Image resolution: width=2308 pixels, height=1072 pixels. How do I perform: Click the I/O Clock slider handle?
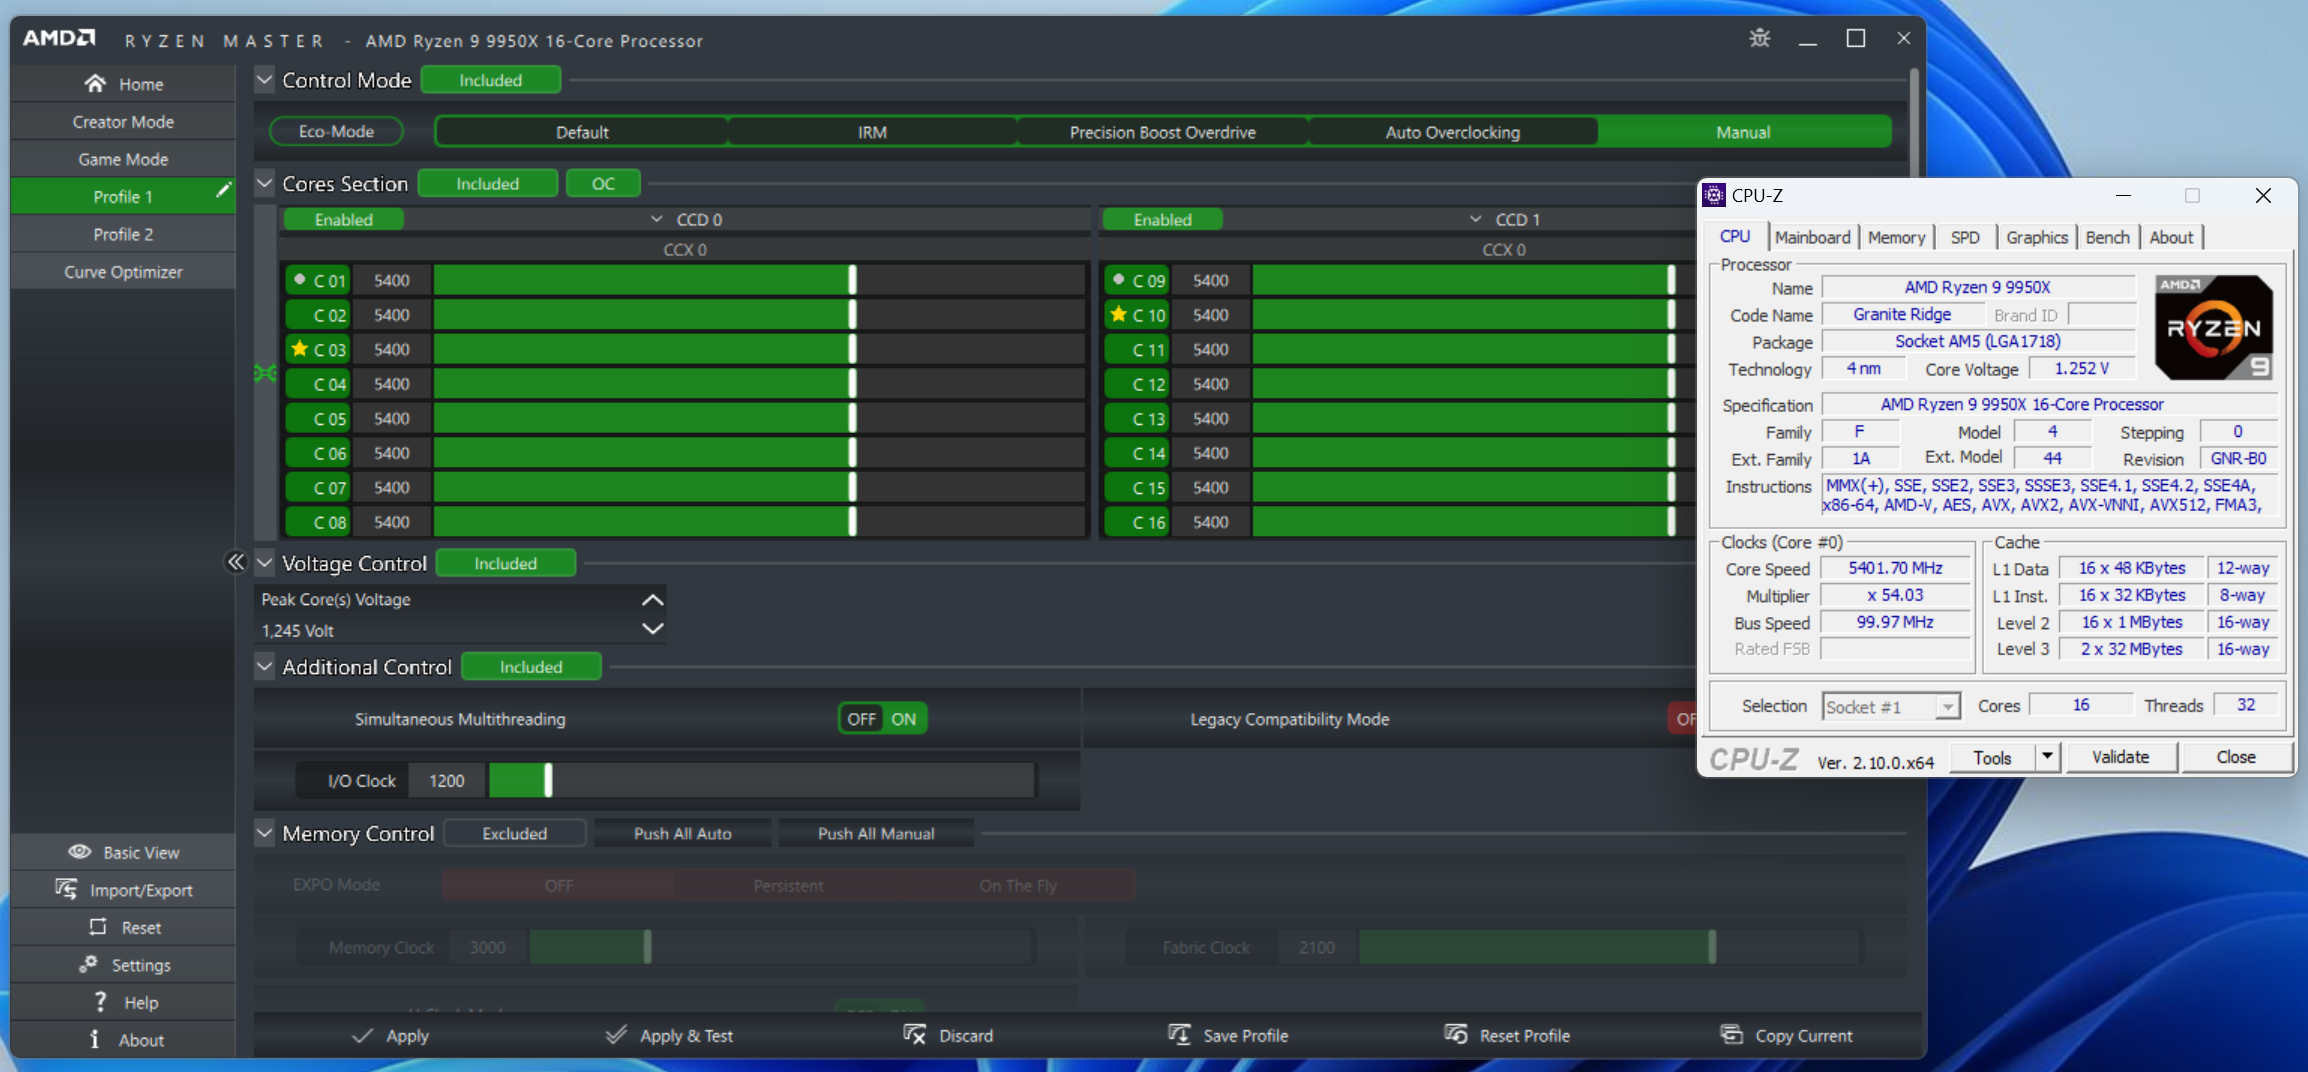click(x=548, y=780)
